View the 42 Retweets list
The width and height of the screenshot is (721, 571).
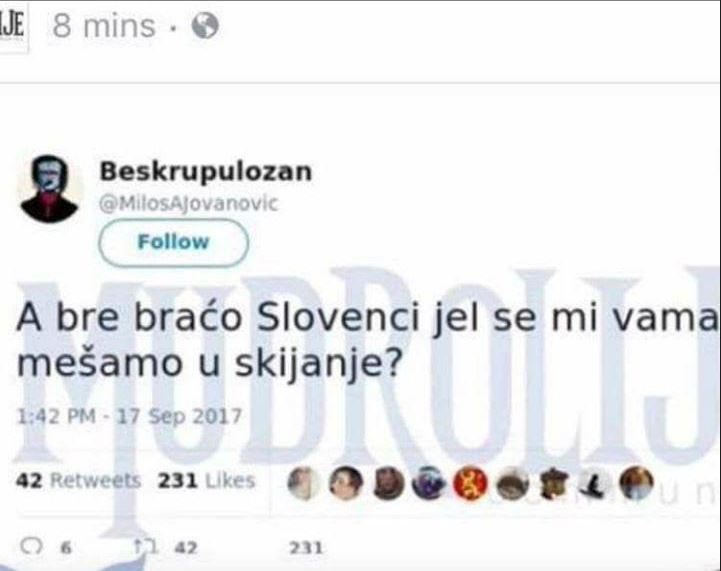(x=78, y=480)
